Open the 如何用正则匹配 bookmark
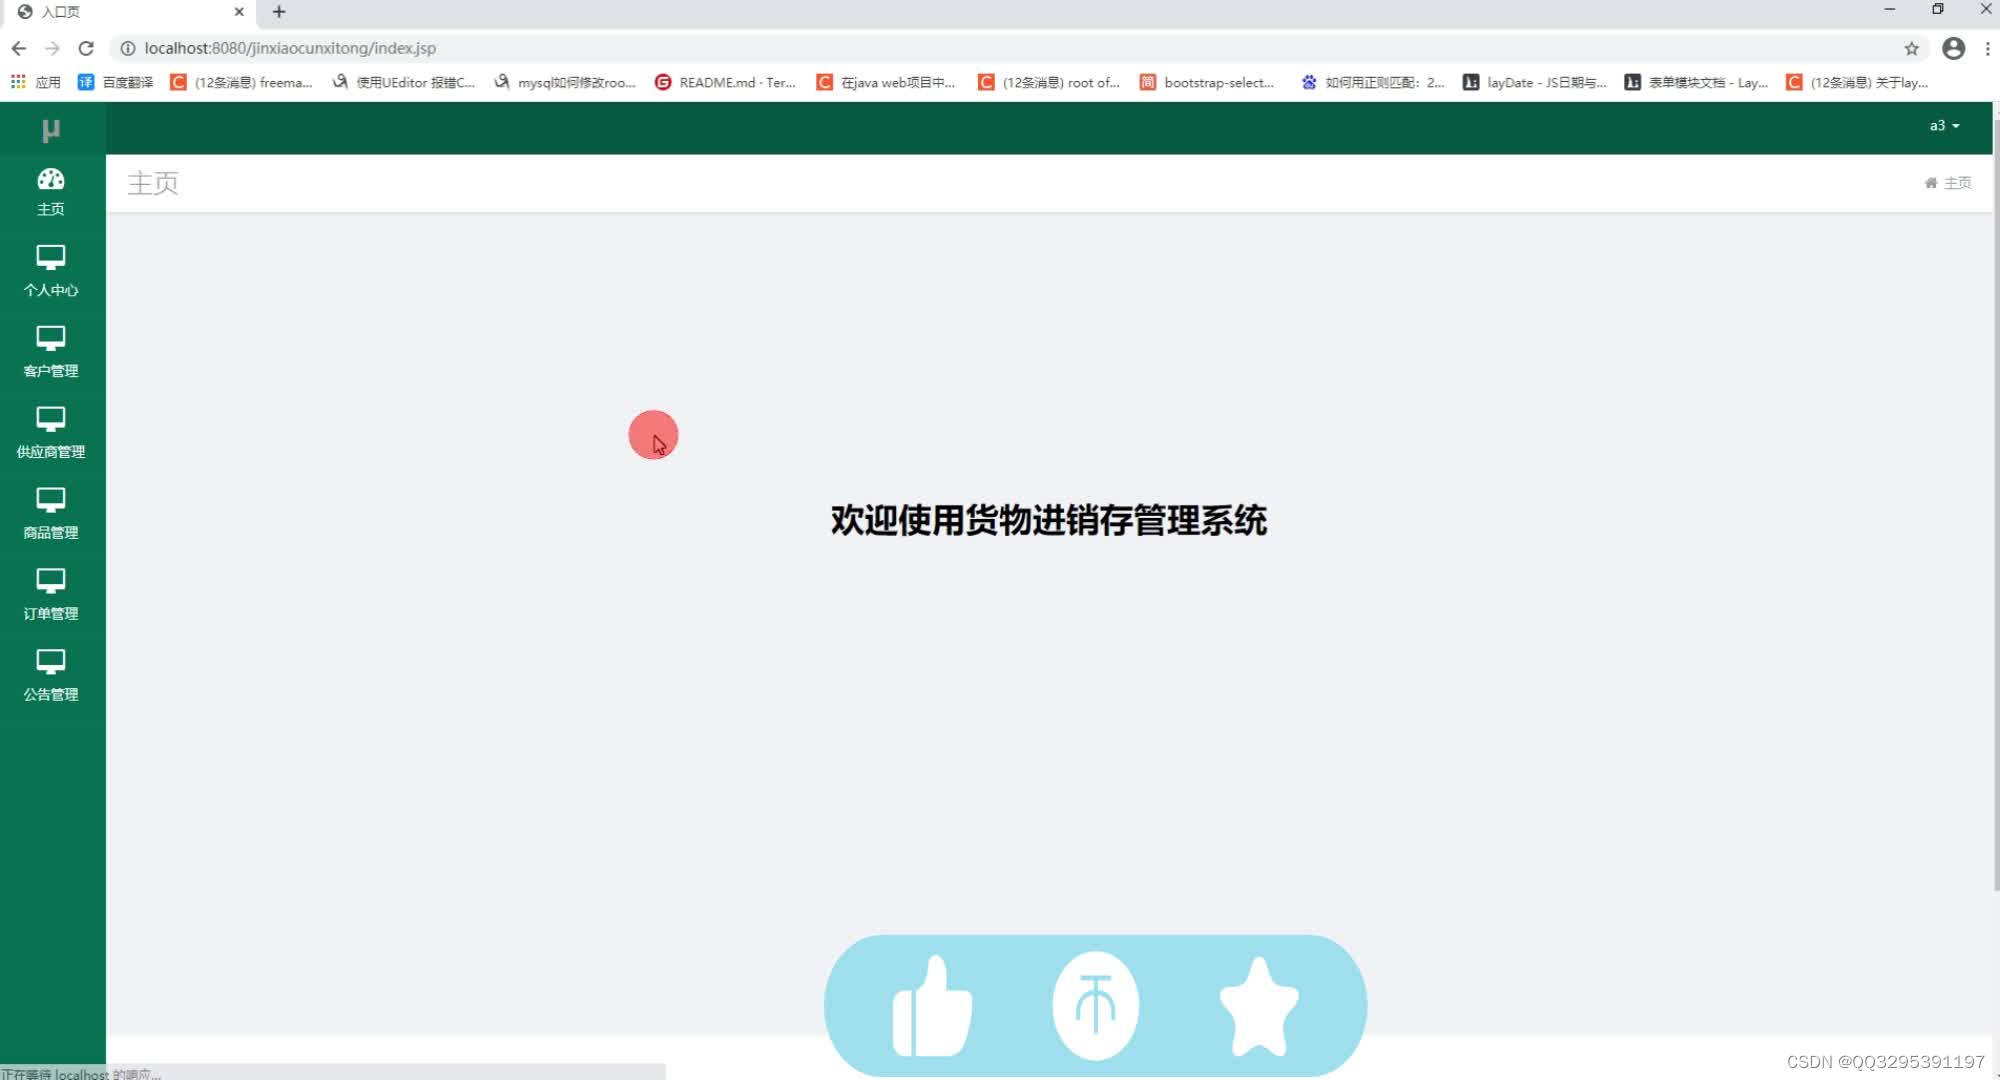Image resolution: width=2000 pixels, height=1080 pixels. click(1373, 82)
